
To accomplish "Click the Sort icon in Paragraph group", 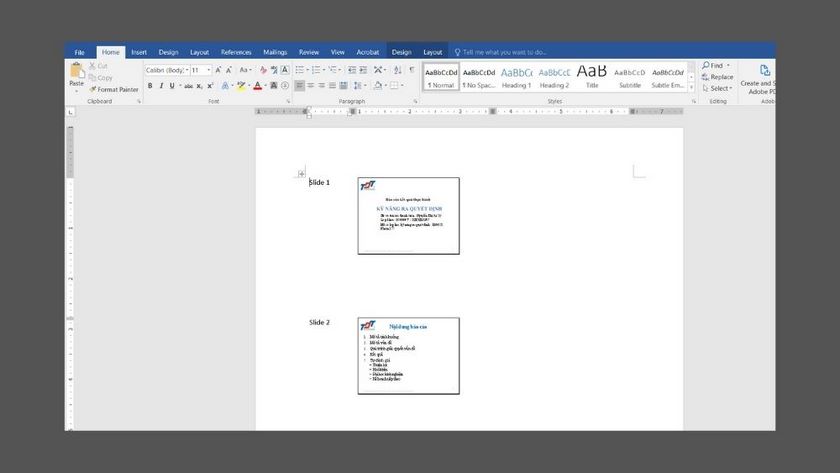I will point(397,70).
